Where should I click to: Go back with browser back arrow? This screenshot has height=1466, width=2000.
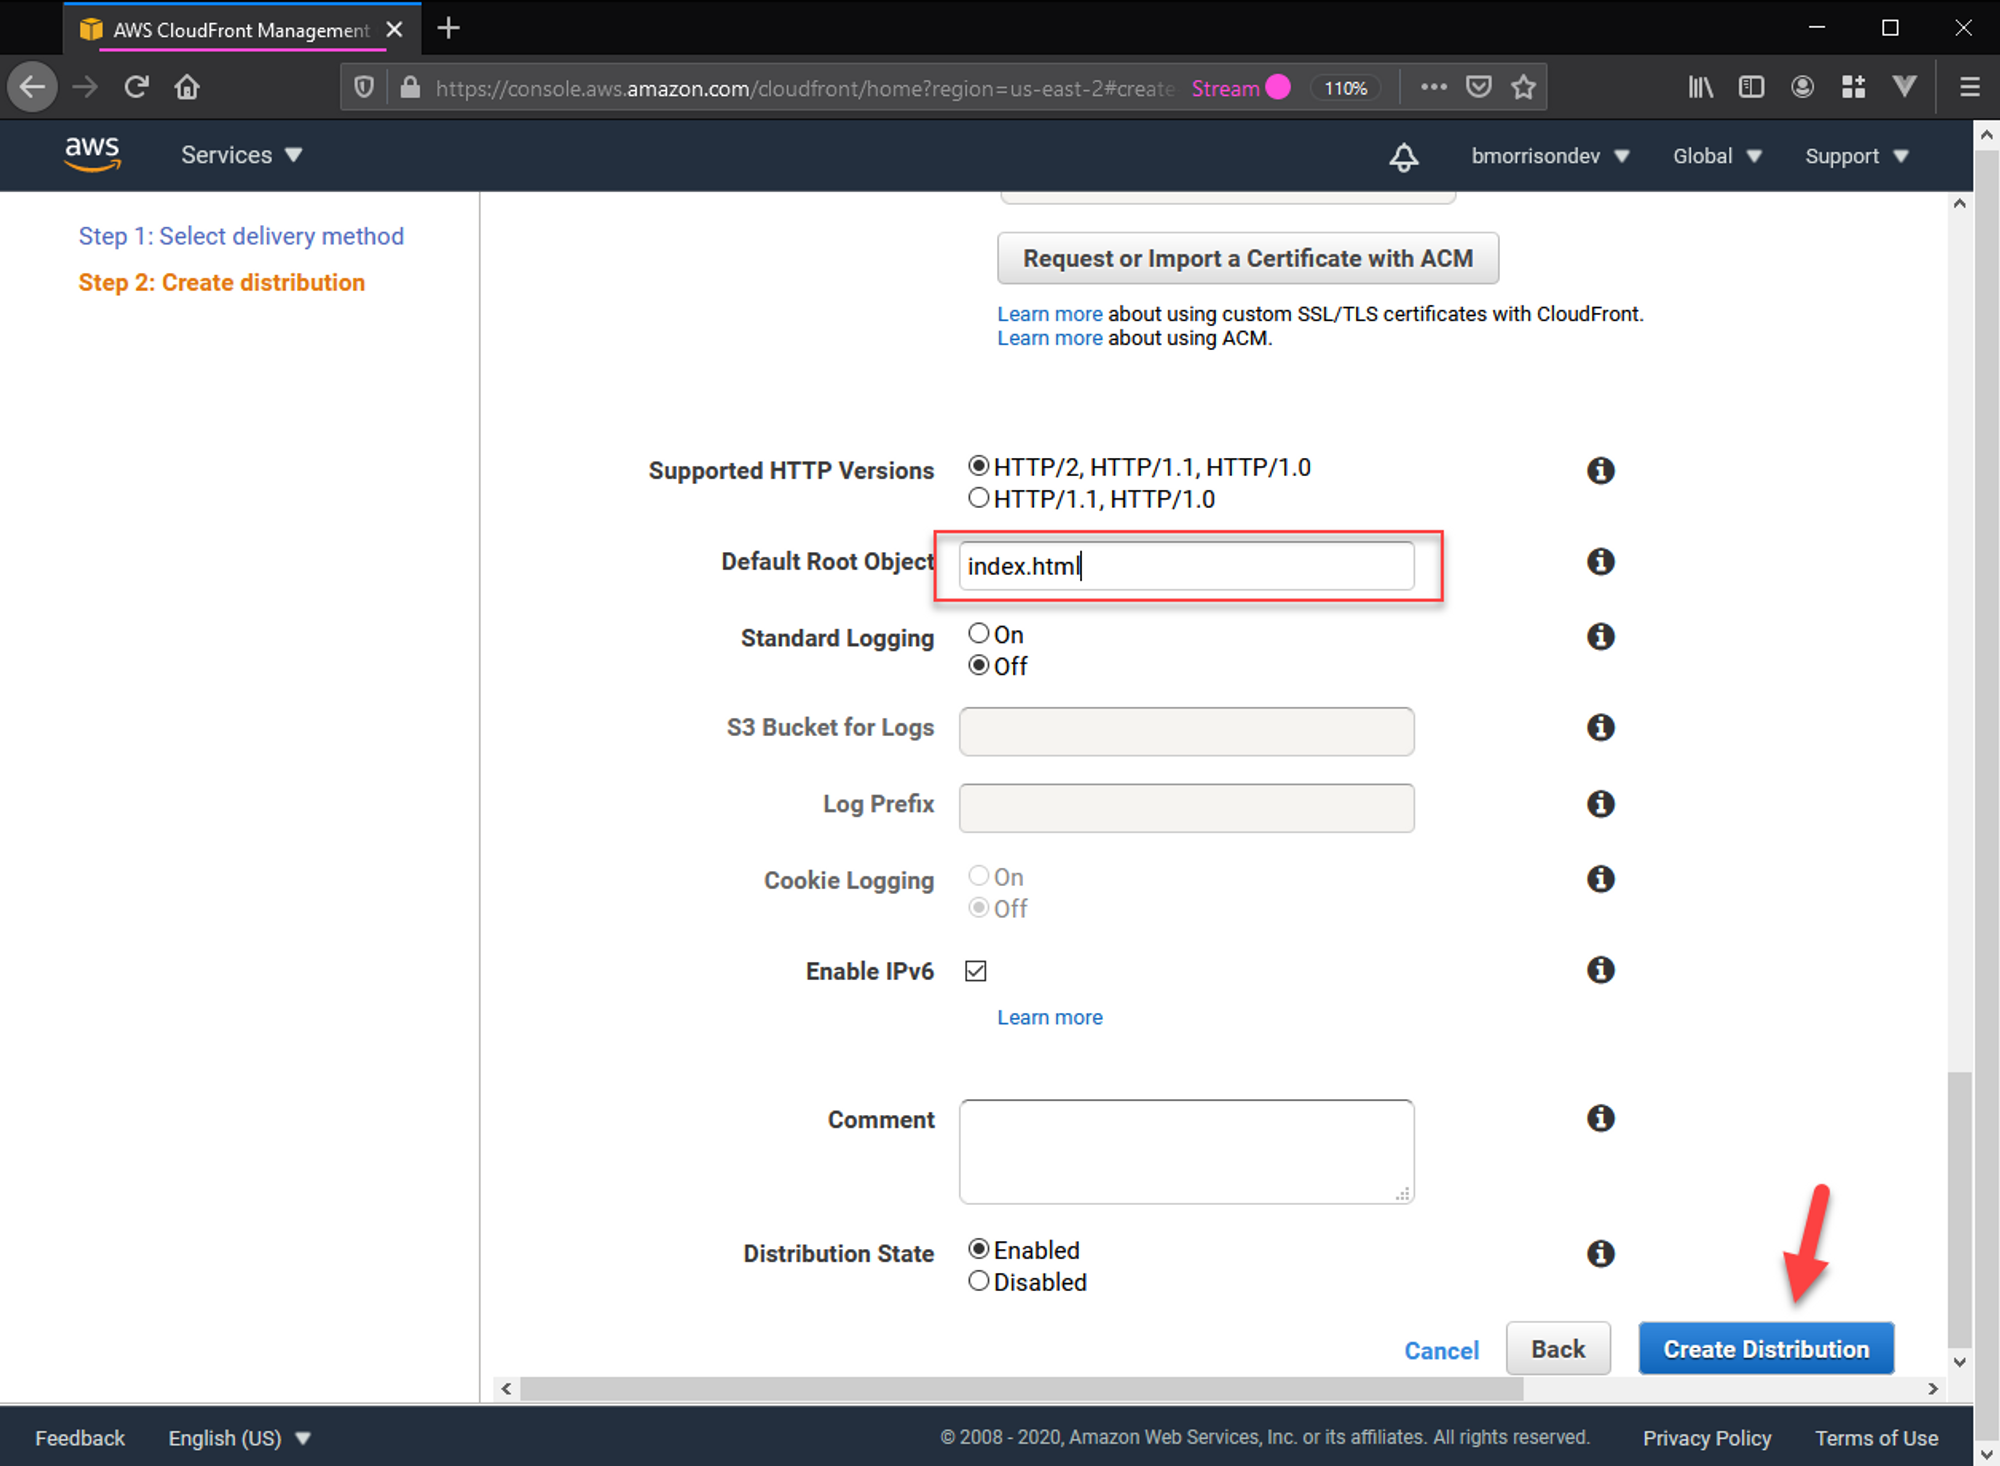[x=32, y=87]
